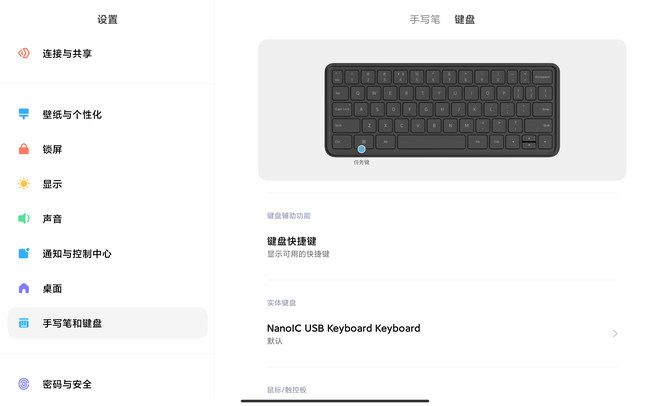Go to 通知与控制中心 settings
This screenshot has width=670, height=406.
(108, 253)
